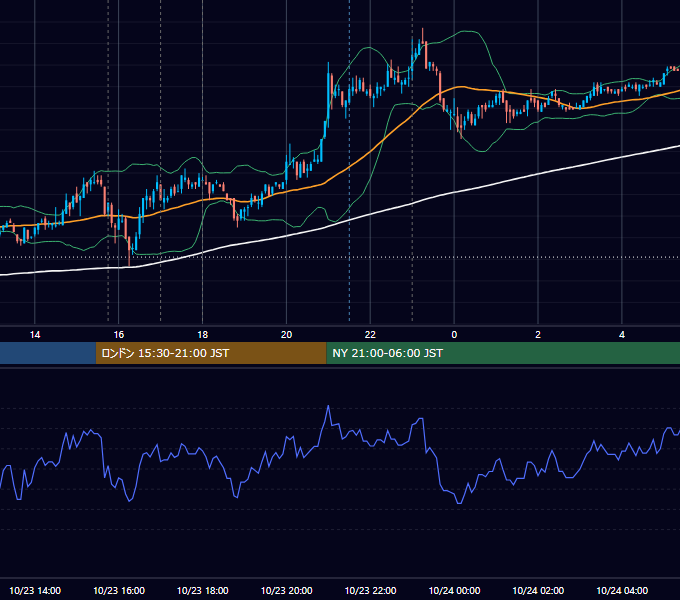Screen dimensions: 680x600
Task: Click the 0 hour label on price chart axis
Action: click(x=454, y=335)
